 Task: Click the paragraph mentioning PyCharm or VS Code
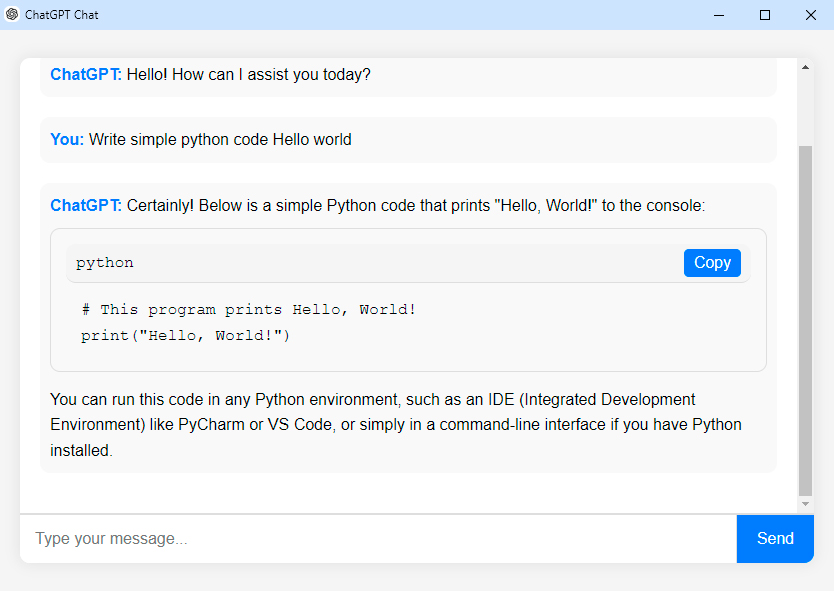tap(396, 425)
